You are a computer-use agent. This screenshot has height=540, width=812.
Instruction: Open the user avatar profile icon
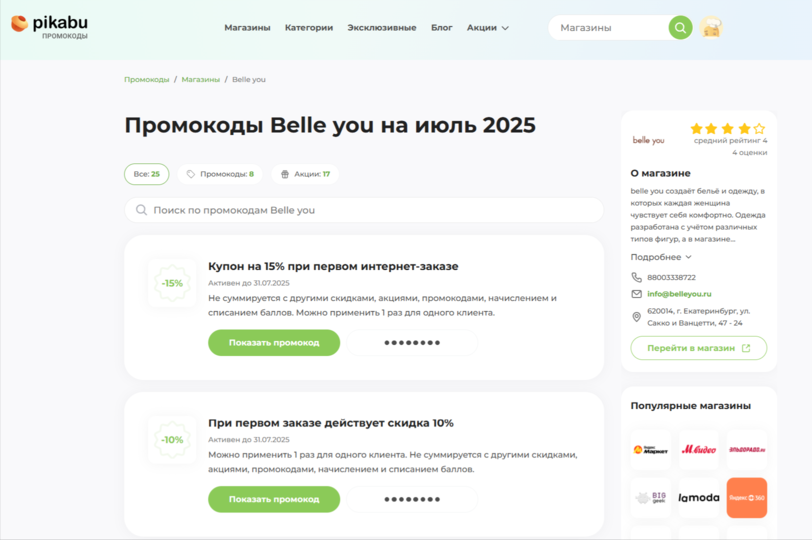tap(712, 27)
